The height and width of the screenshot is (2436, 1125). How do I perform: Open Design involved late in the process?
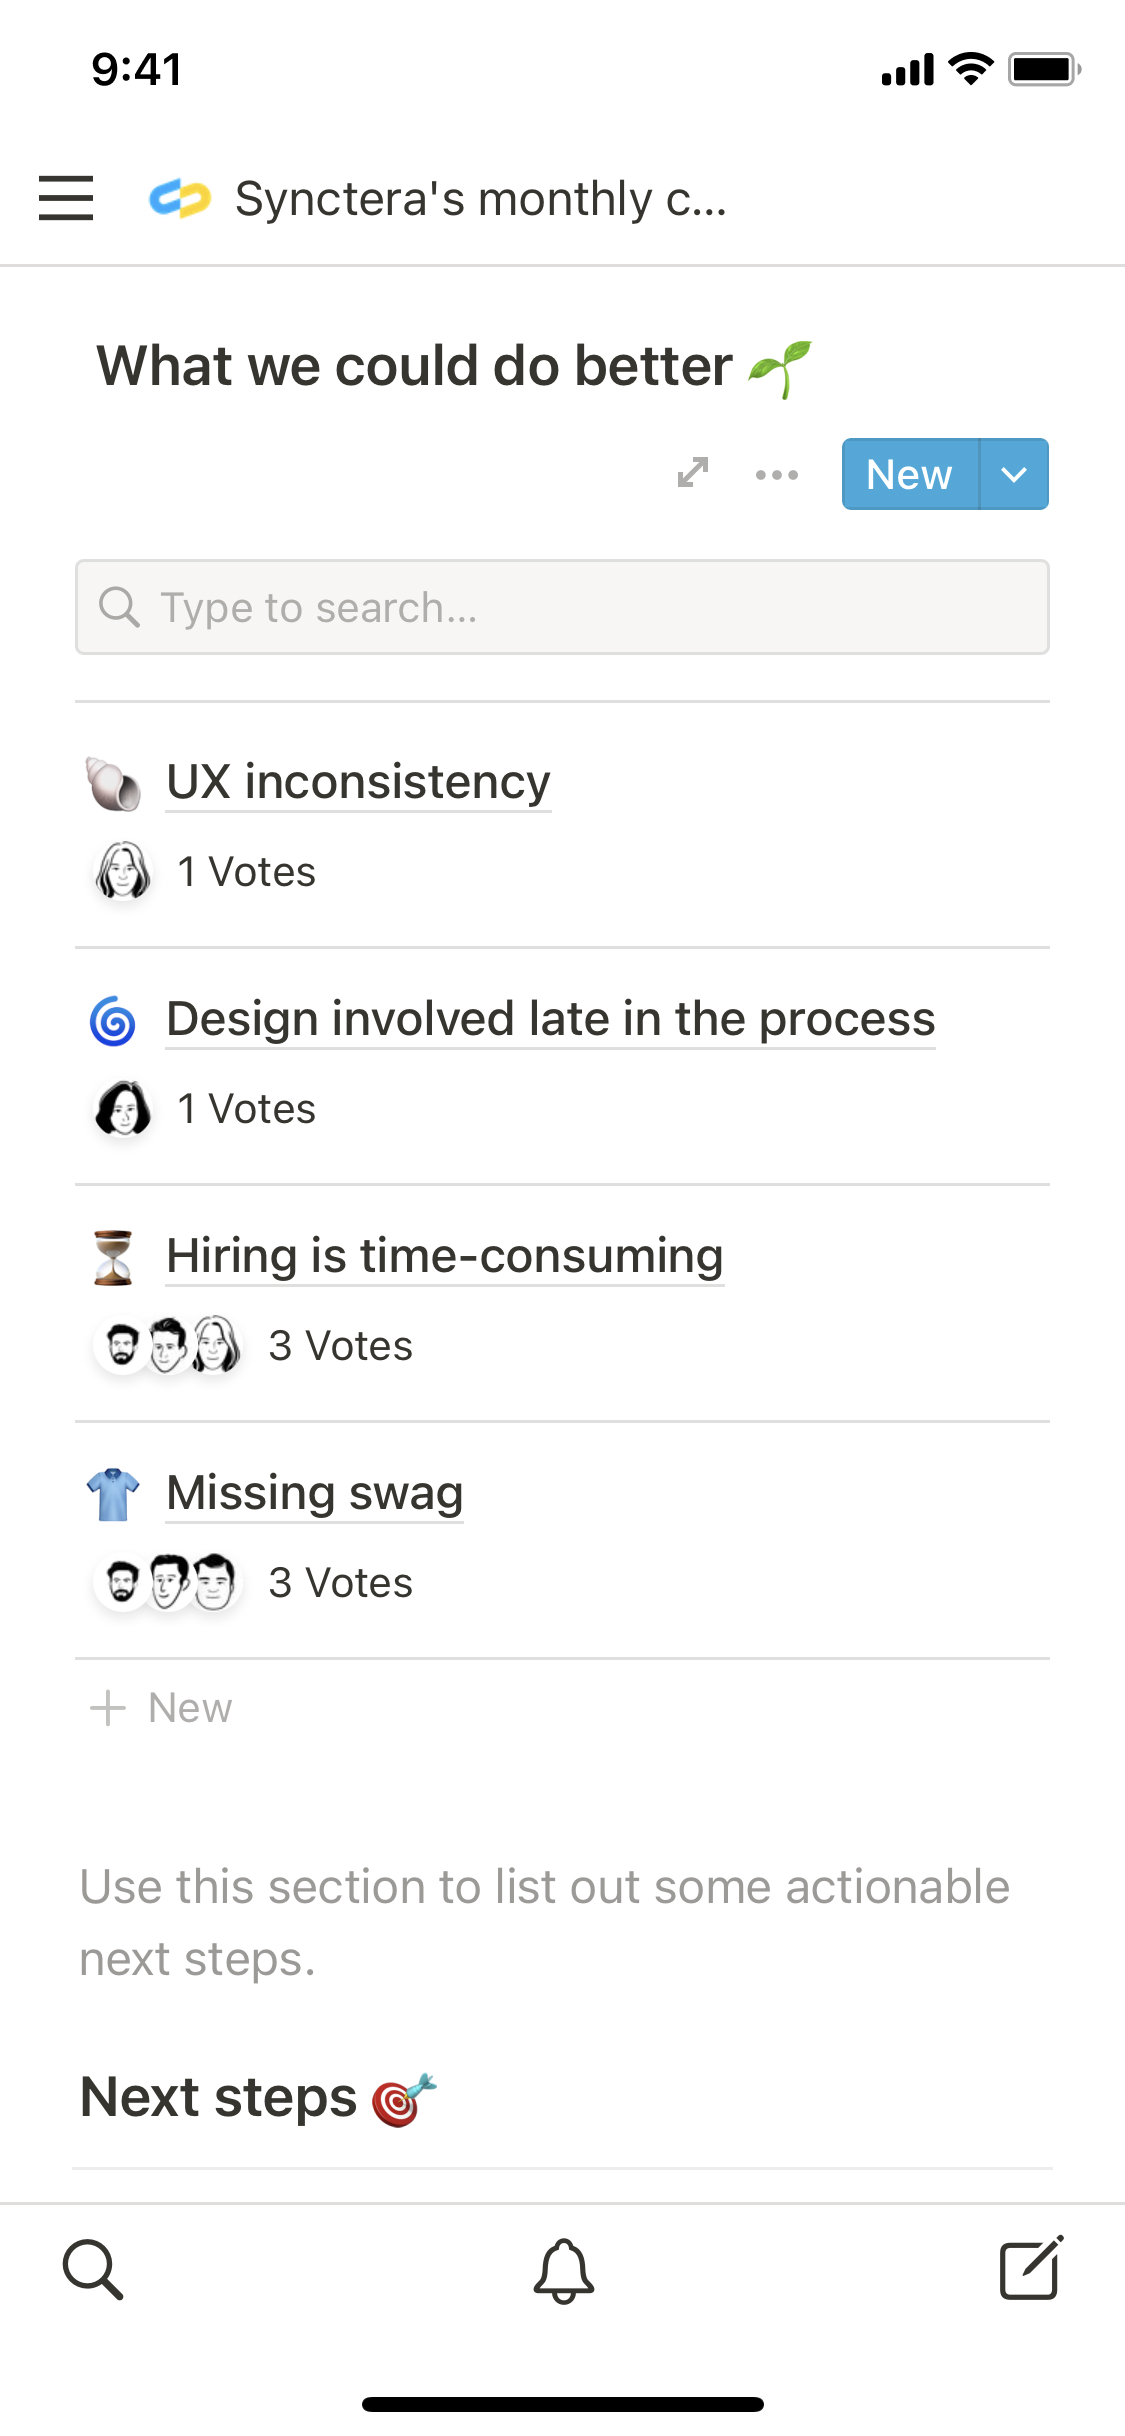point(550,1019)
